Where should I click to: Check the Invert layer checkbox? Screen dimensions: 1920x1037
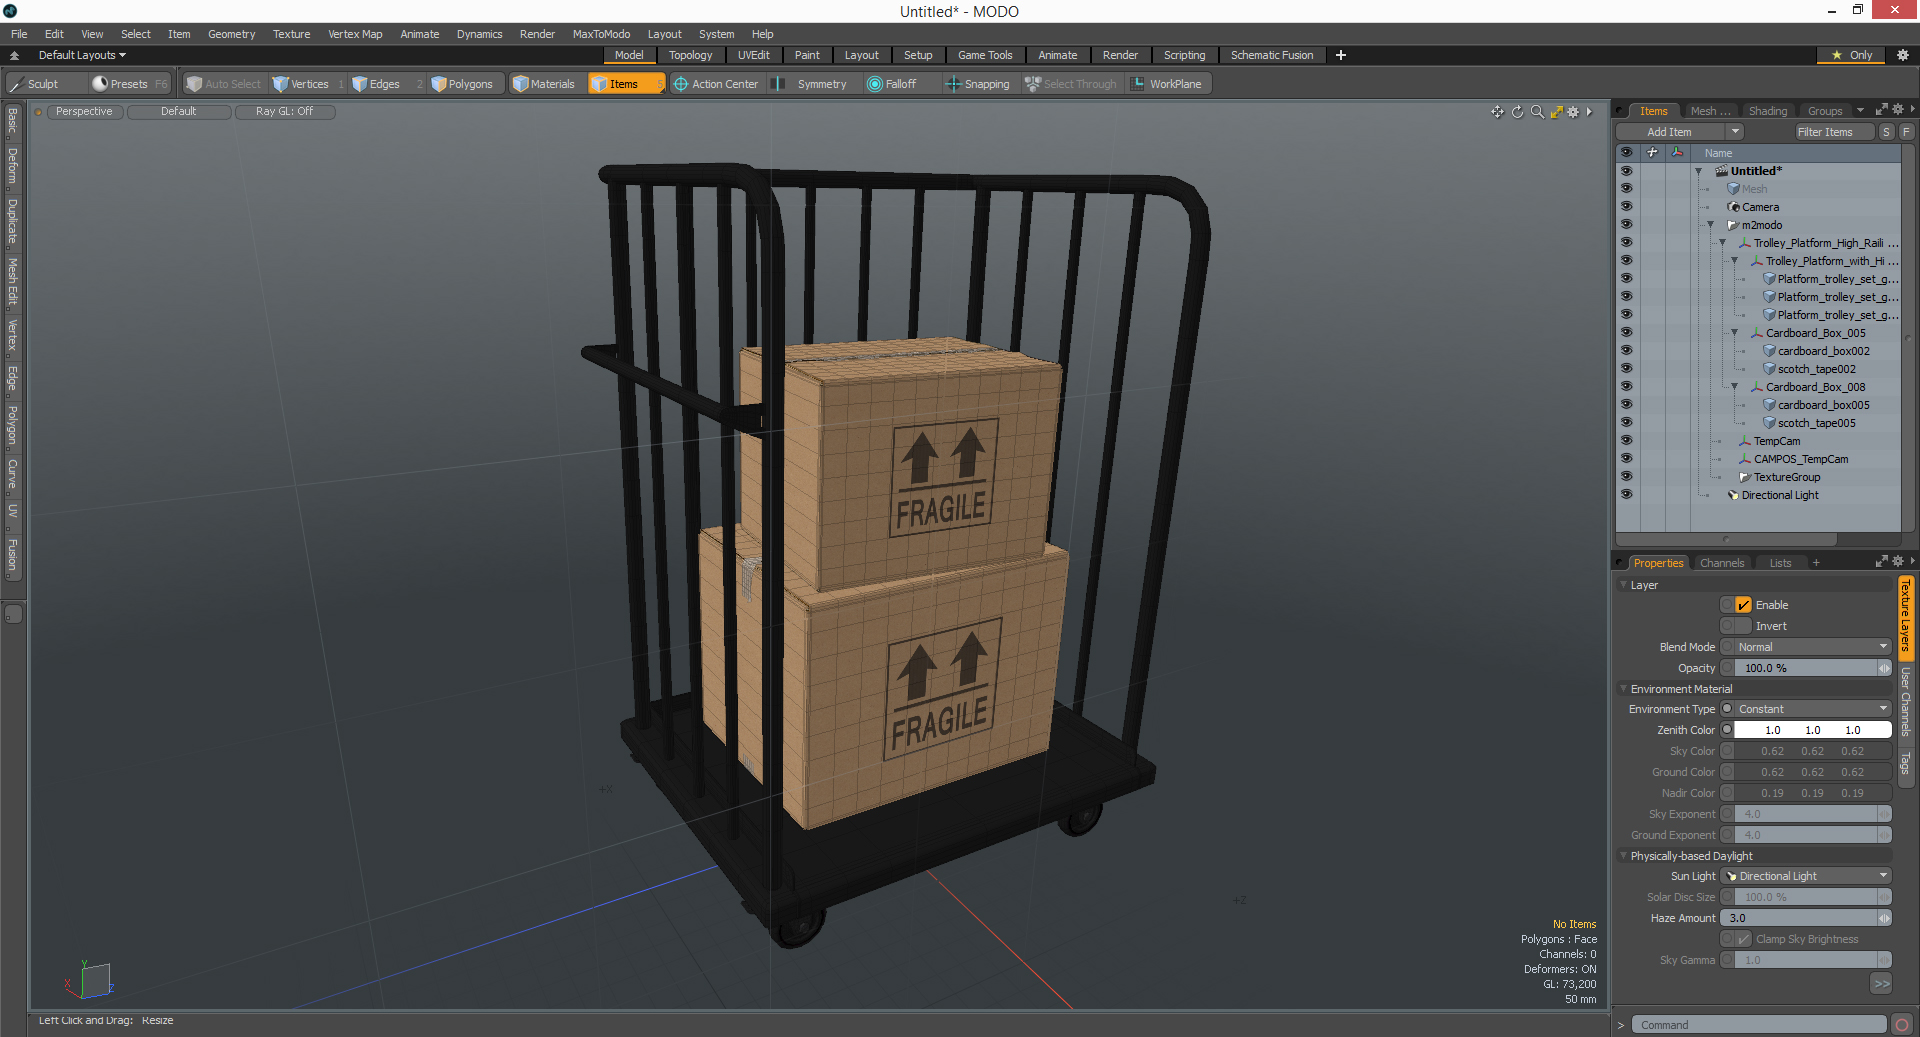(x=1744, y=626)
